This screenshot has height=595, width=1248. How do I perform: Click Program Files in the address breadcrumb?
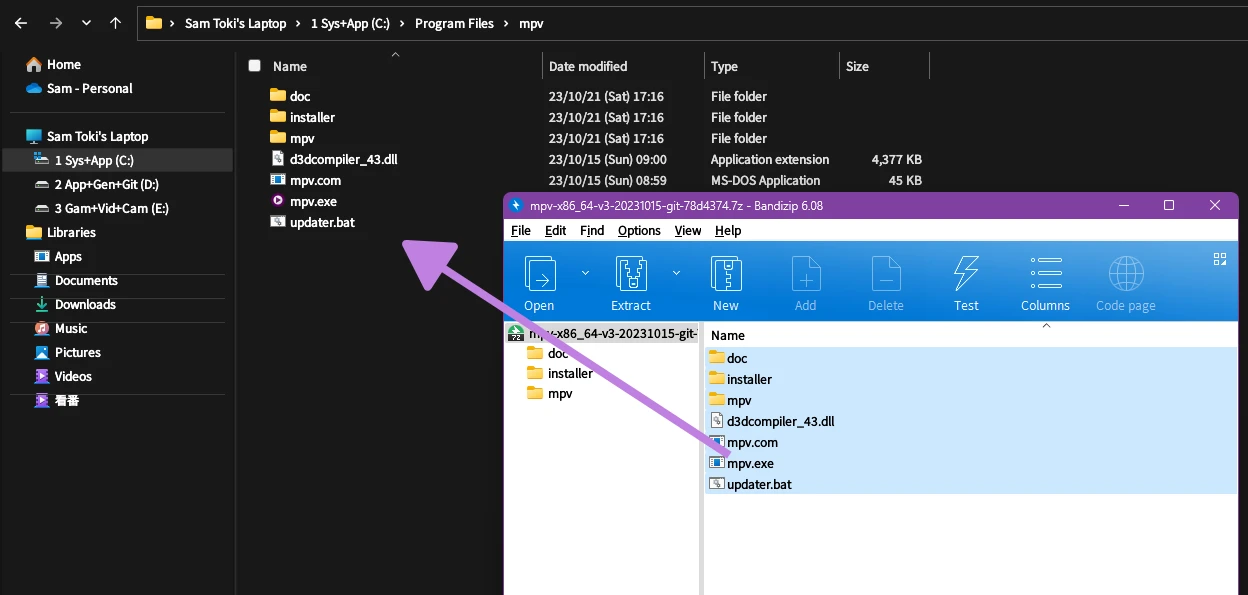(454, 23)
